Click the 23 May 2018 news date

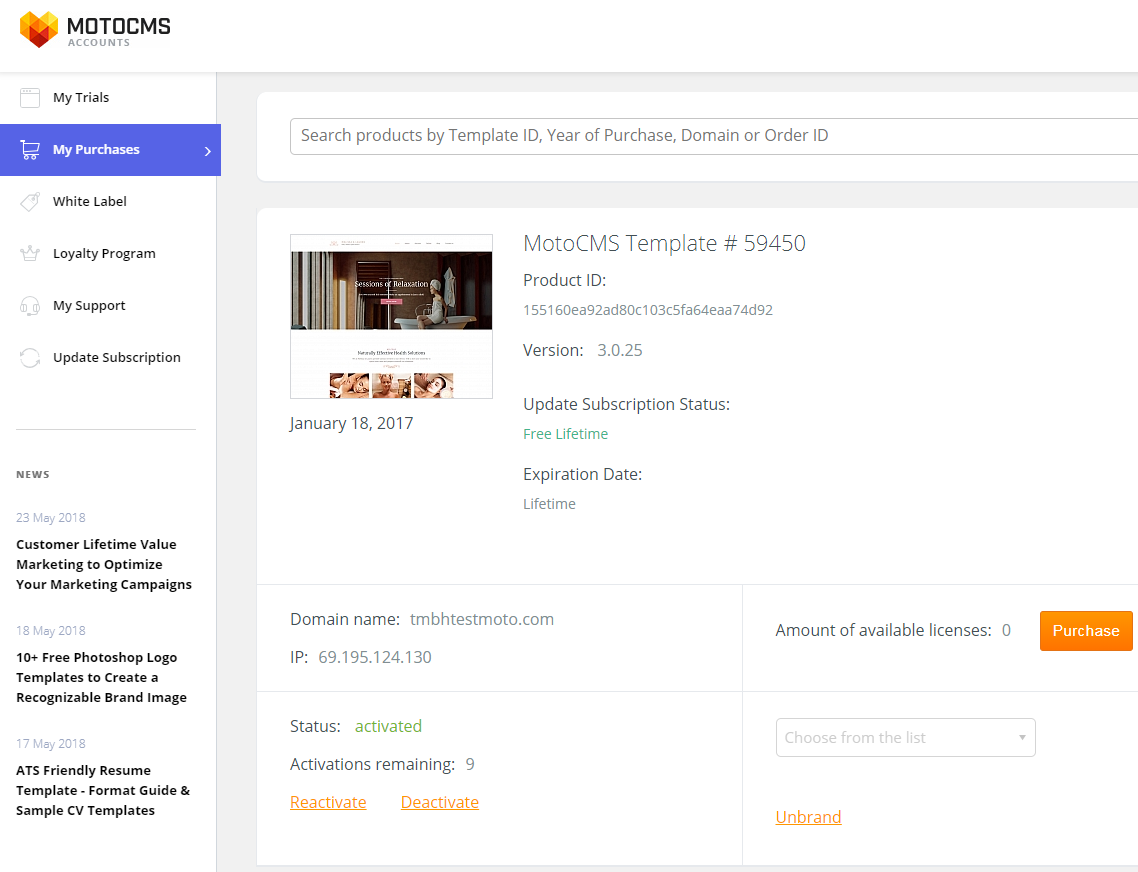51,518
